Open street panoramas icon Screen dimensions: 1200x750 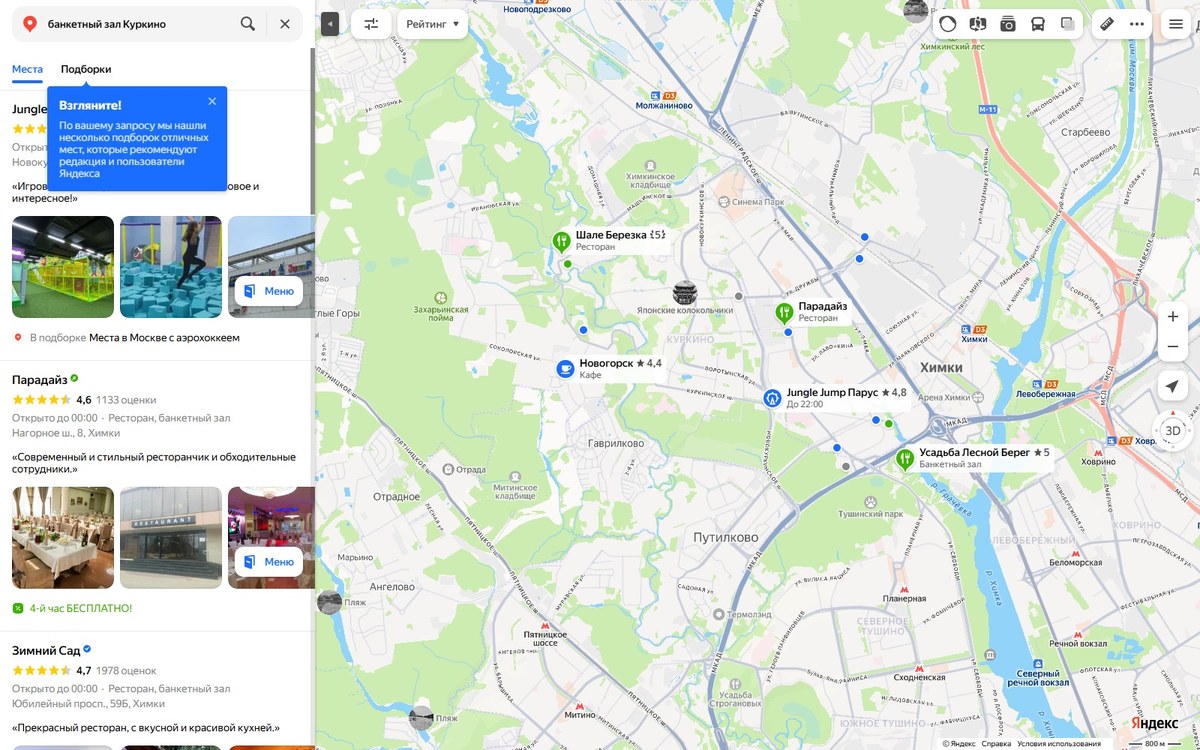978,24
